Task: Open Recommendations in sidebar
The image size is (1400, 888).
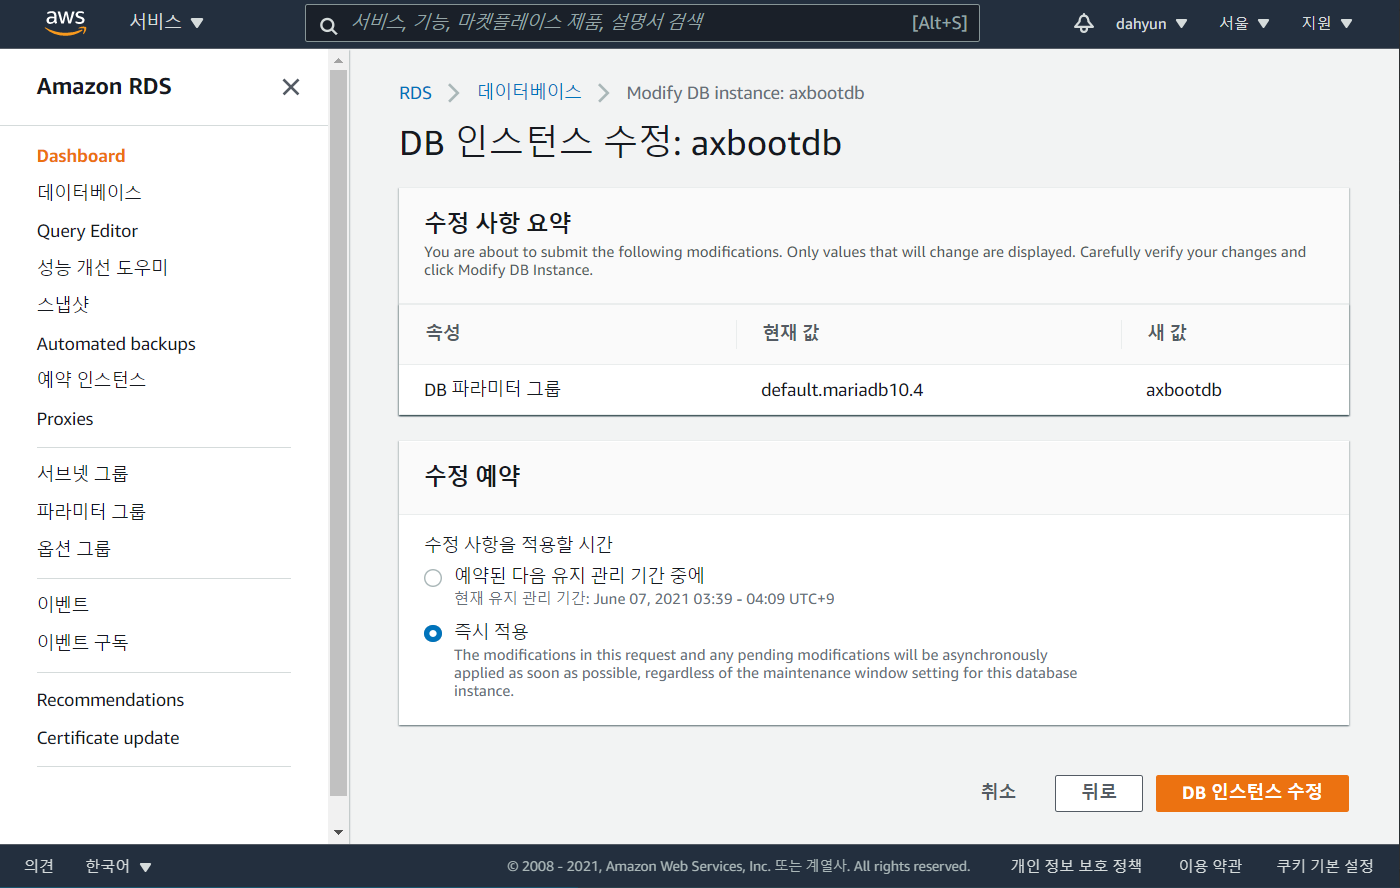Action: (x=110, y=700)
